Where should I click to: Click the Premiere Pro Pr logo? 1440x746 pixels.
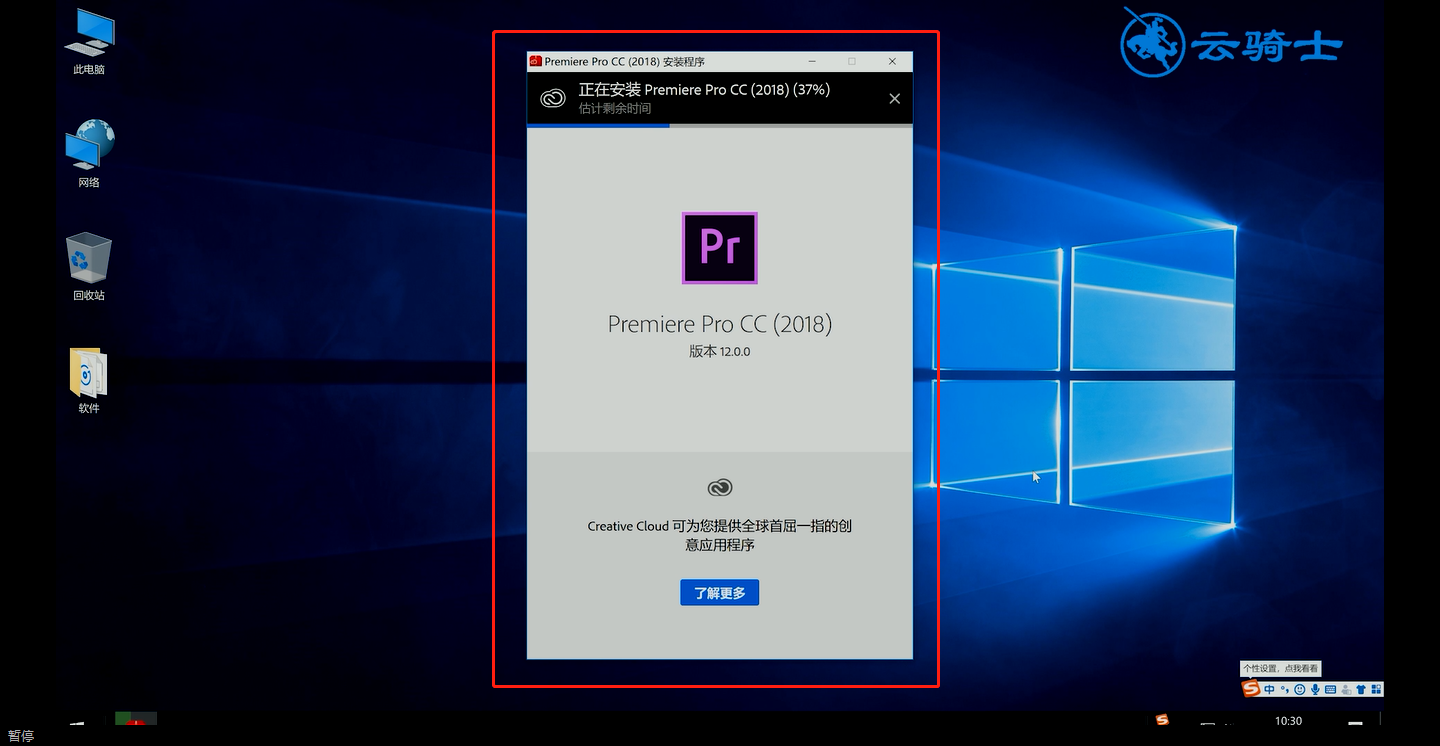click(720, 248)
